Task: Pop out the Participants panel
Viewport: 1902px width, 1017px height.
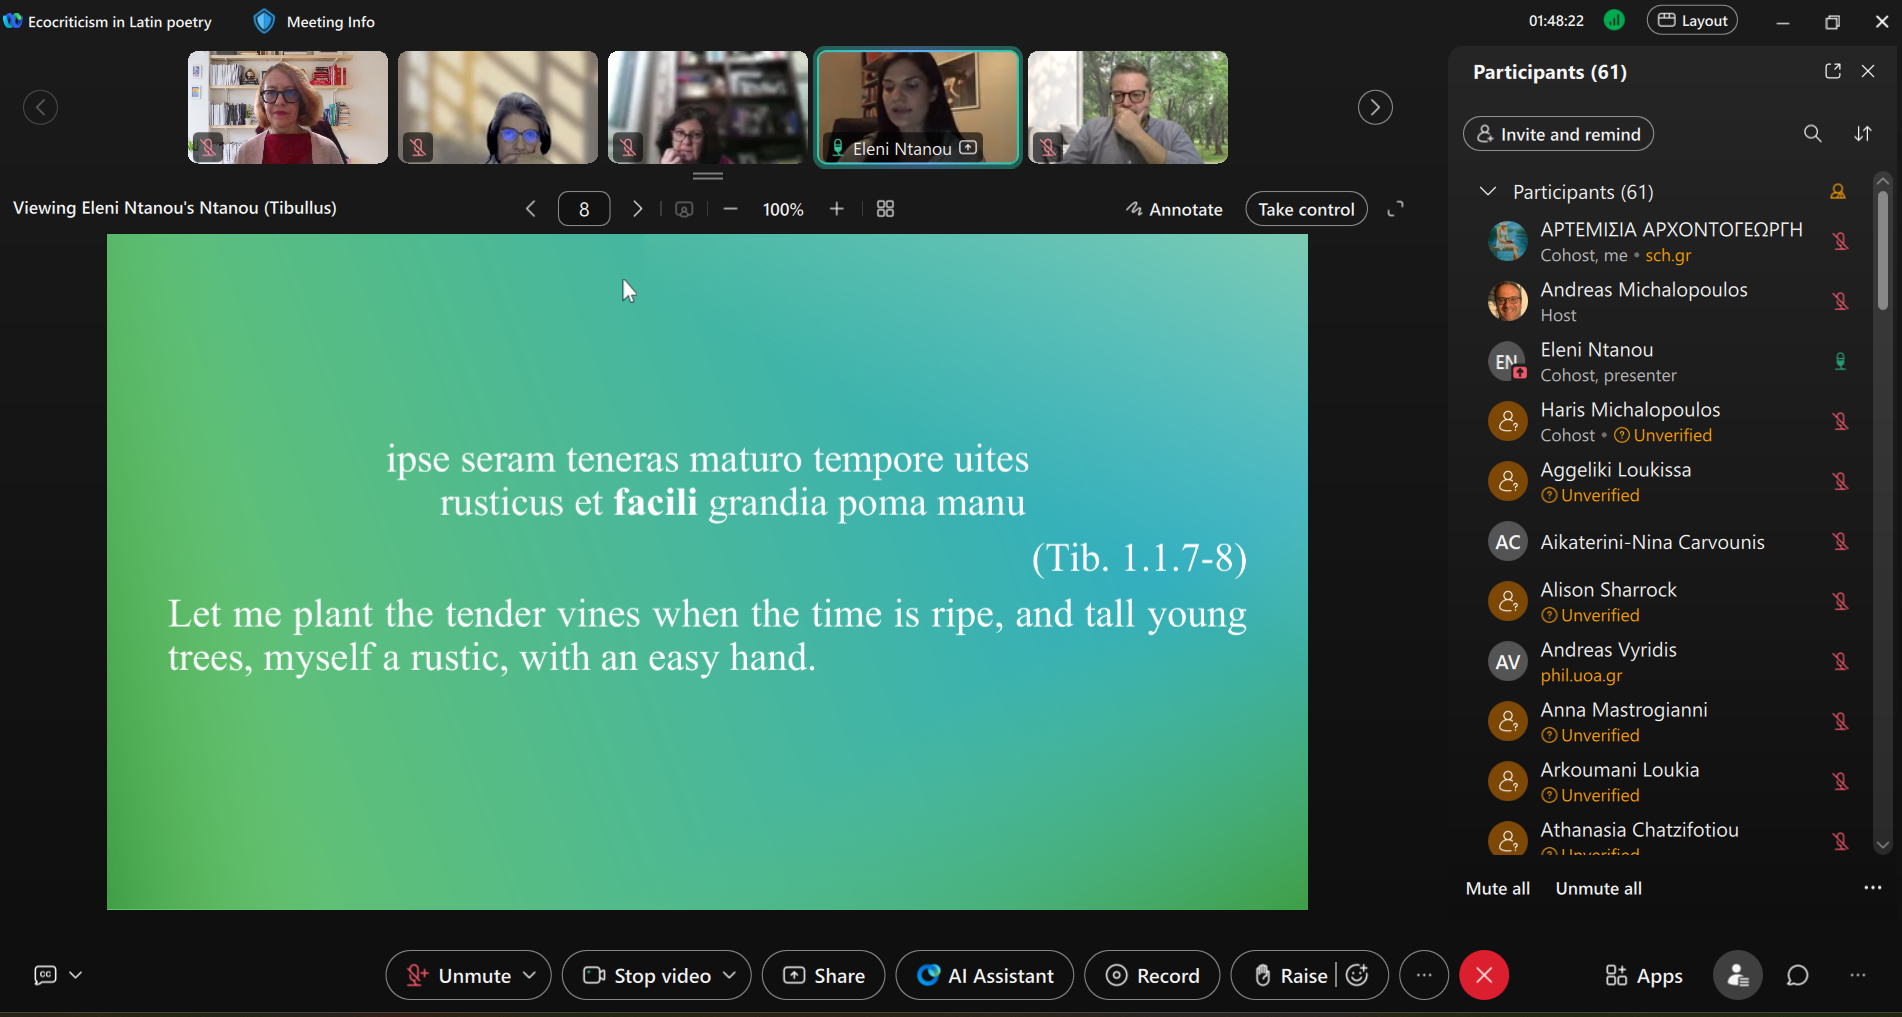Action: [x=1832, y=71]
